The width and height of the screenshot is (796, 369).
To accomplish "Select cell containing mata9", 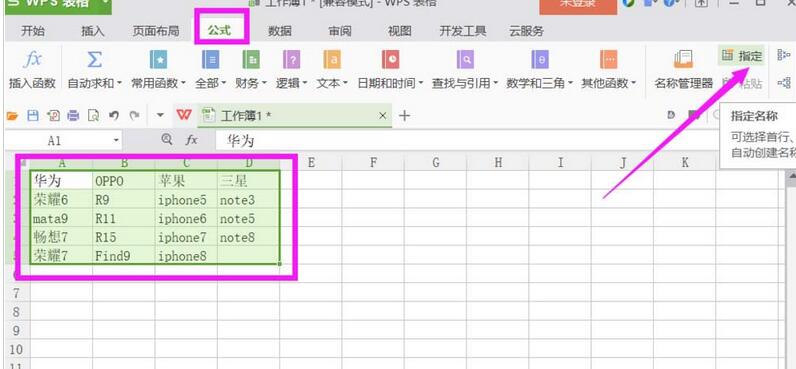I will point(61,219).
